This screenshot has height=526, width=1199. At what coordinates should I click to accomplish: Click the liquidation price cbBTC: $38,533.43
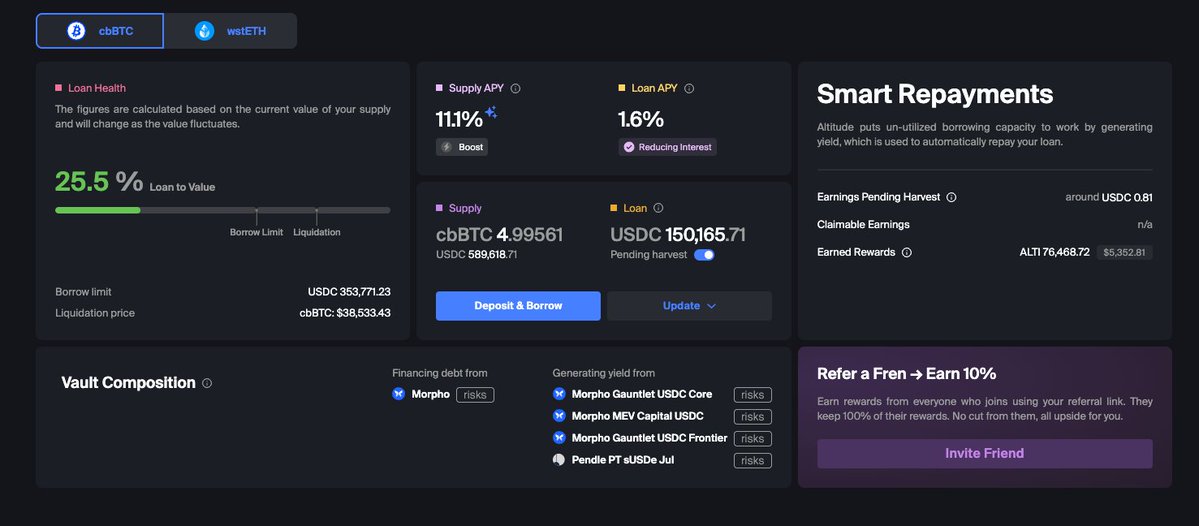tap(345, 313)
